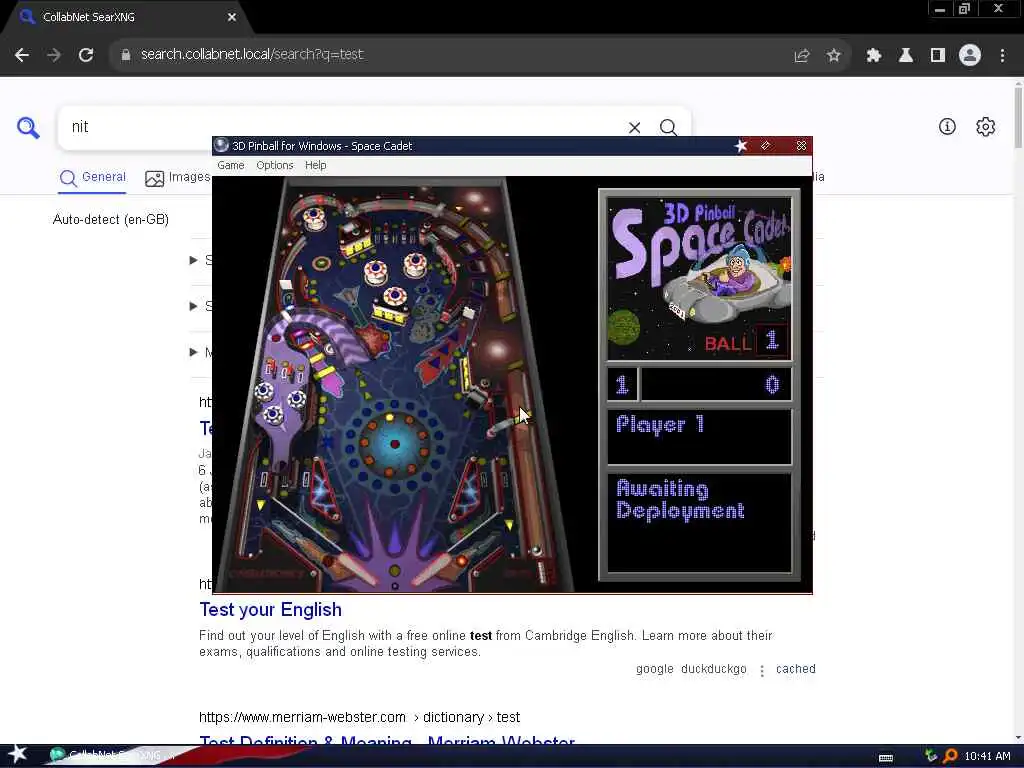
Task: Click the star button in Pinball title bar
Action: (x=741, y=146)
